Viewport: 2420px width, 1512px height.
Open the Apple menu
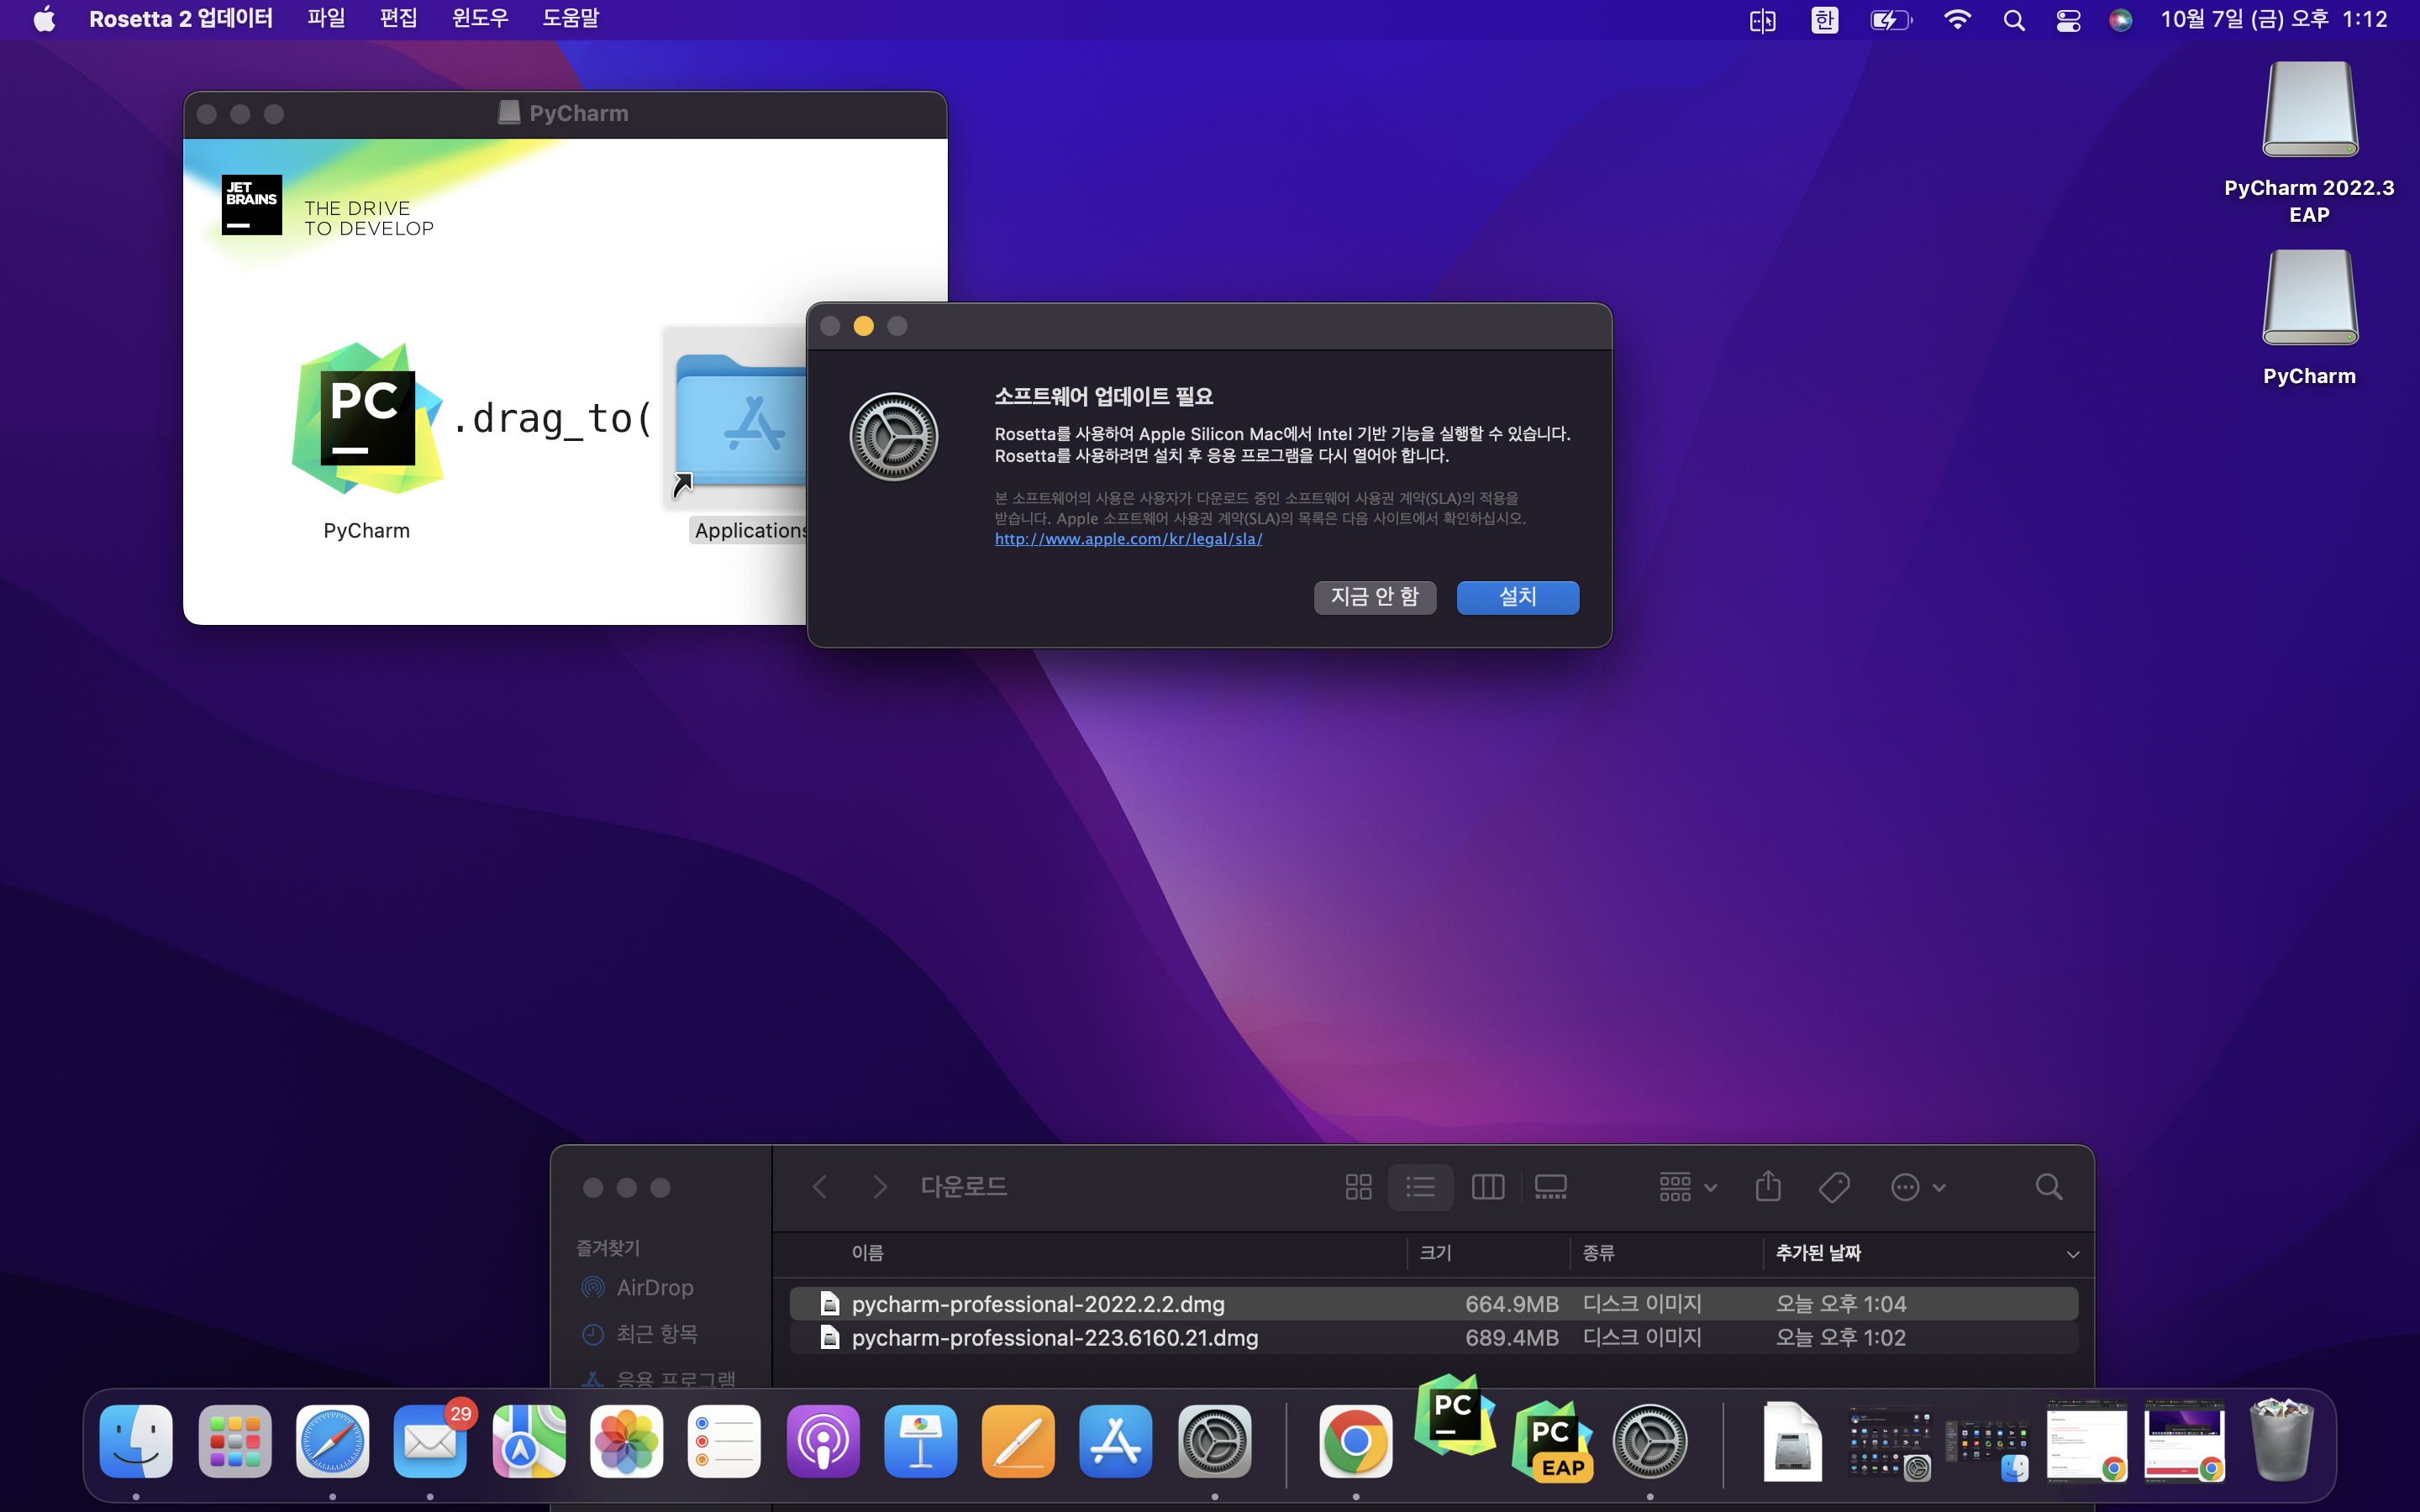pos(44,19)
